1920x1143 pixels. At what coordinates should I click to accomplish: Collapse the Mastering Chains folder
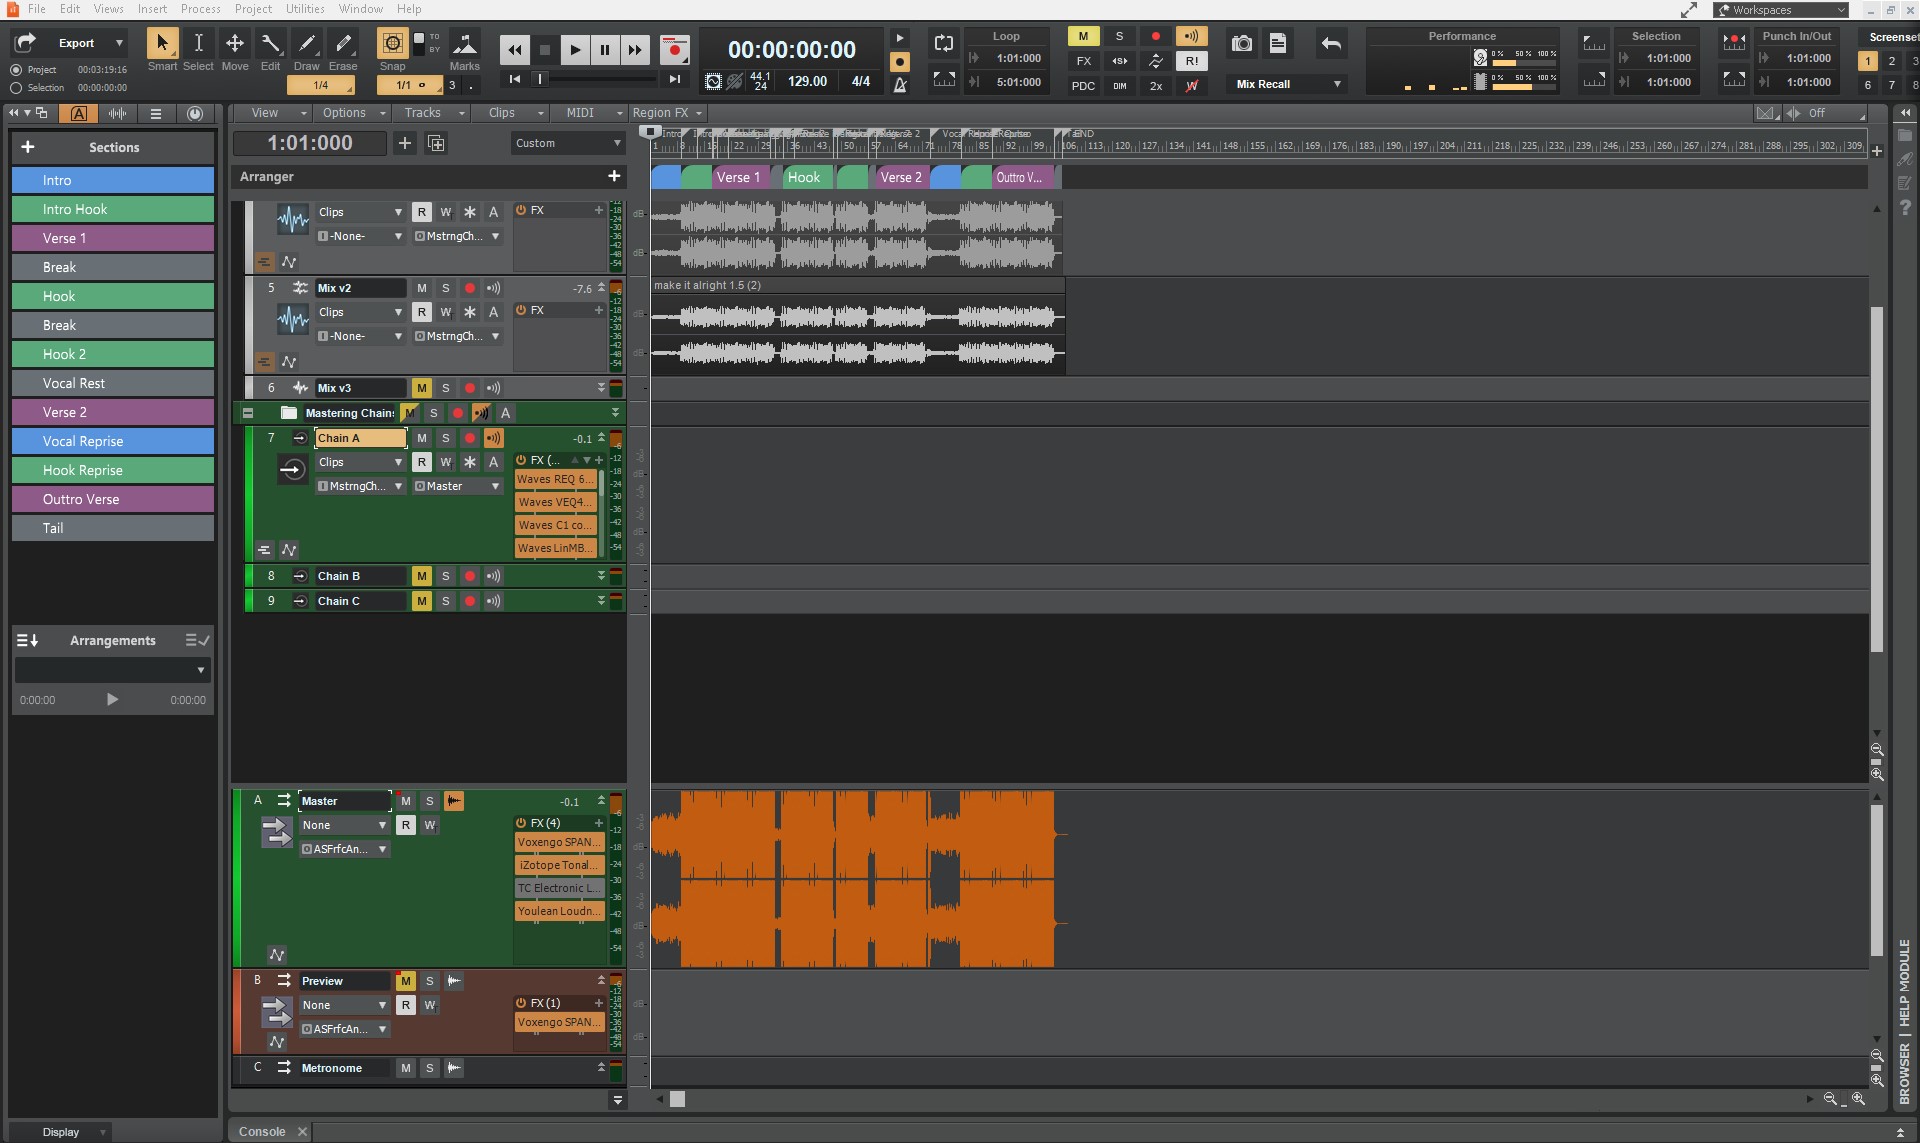click(248, 413)
